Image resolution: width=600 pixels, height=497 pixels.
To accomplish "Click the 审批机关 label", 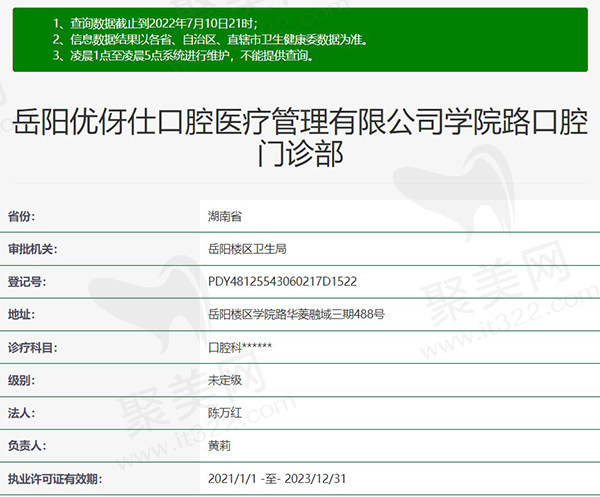I will (33, 249).
